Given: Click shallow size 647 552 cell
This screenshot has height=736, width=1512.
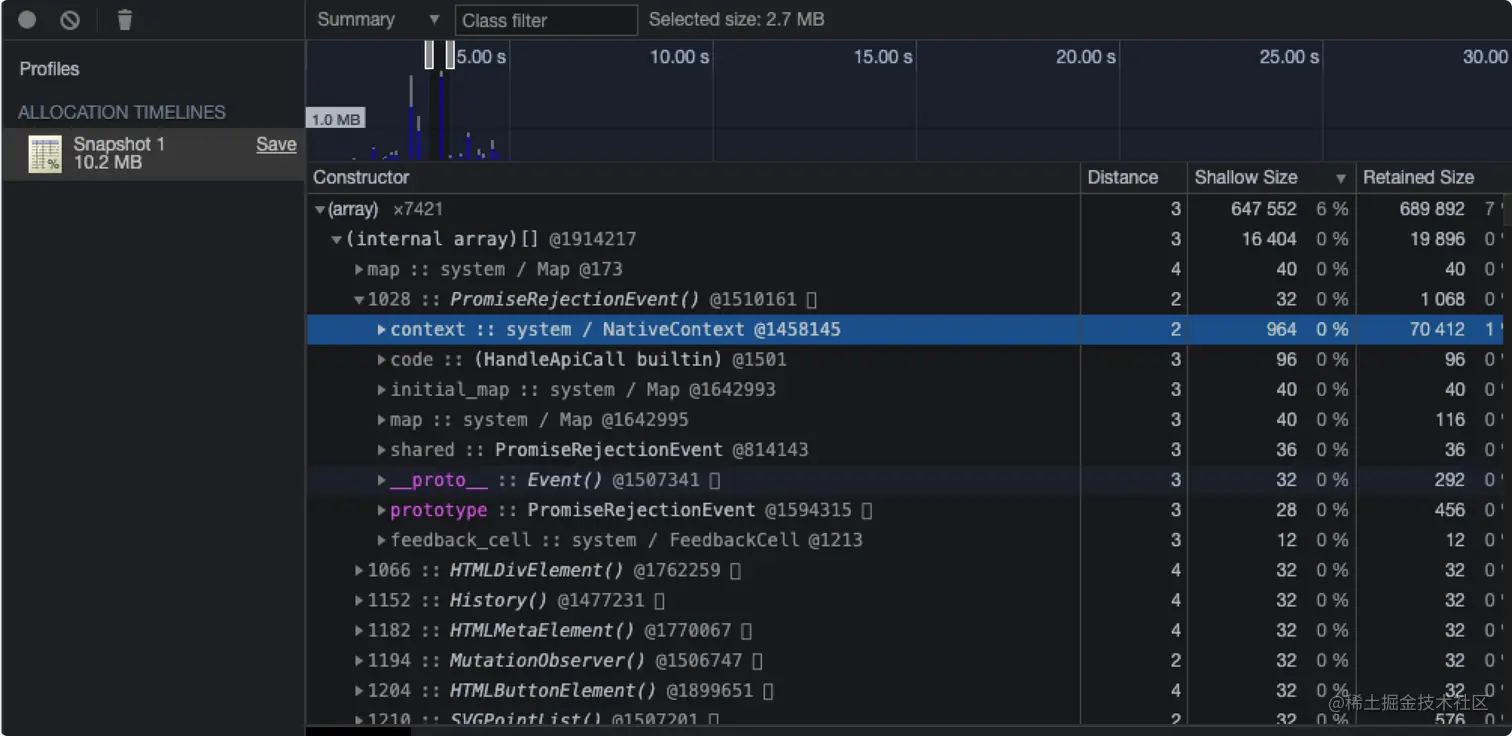Looking at the screenshot, I should pyautogui.click(x=1263, y=209).
